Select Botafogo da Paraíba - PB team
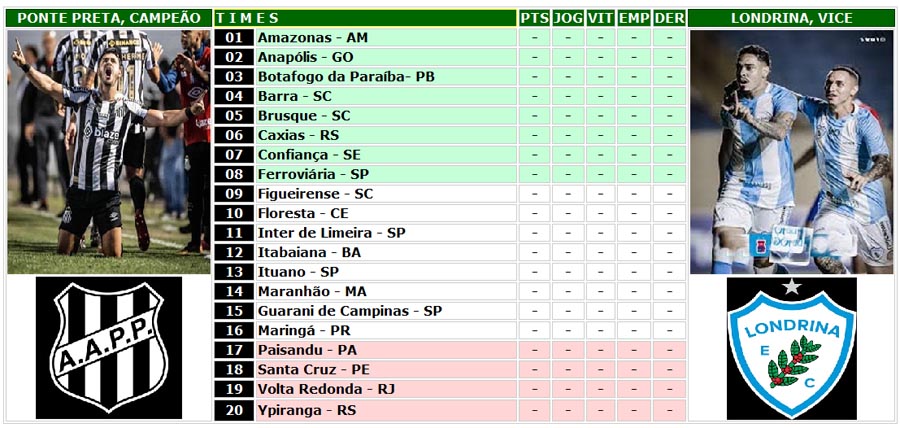Screen dimensions: 900x428 tap(345, 76)
